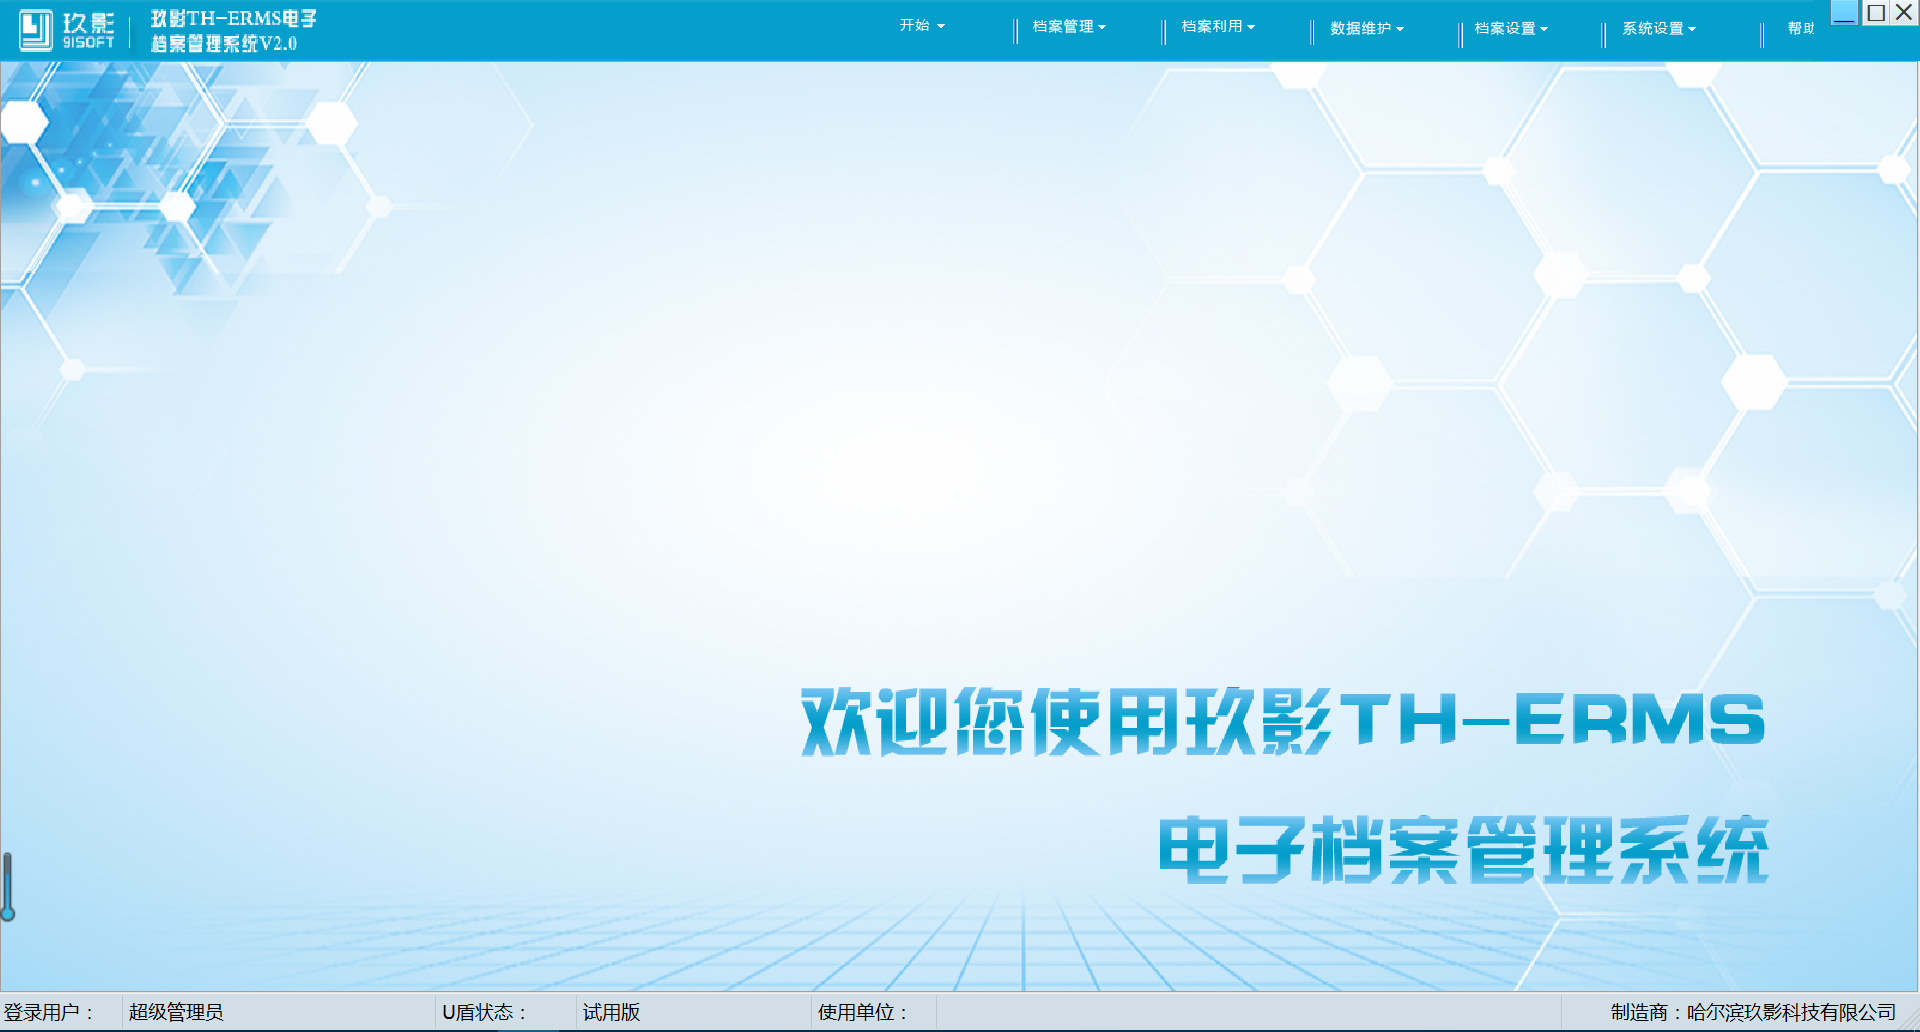Click the 试用版 status value
Screen dimensions: 1920x1032
[x=611, y=1012]
